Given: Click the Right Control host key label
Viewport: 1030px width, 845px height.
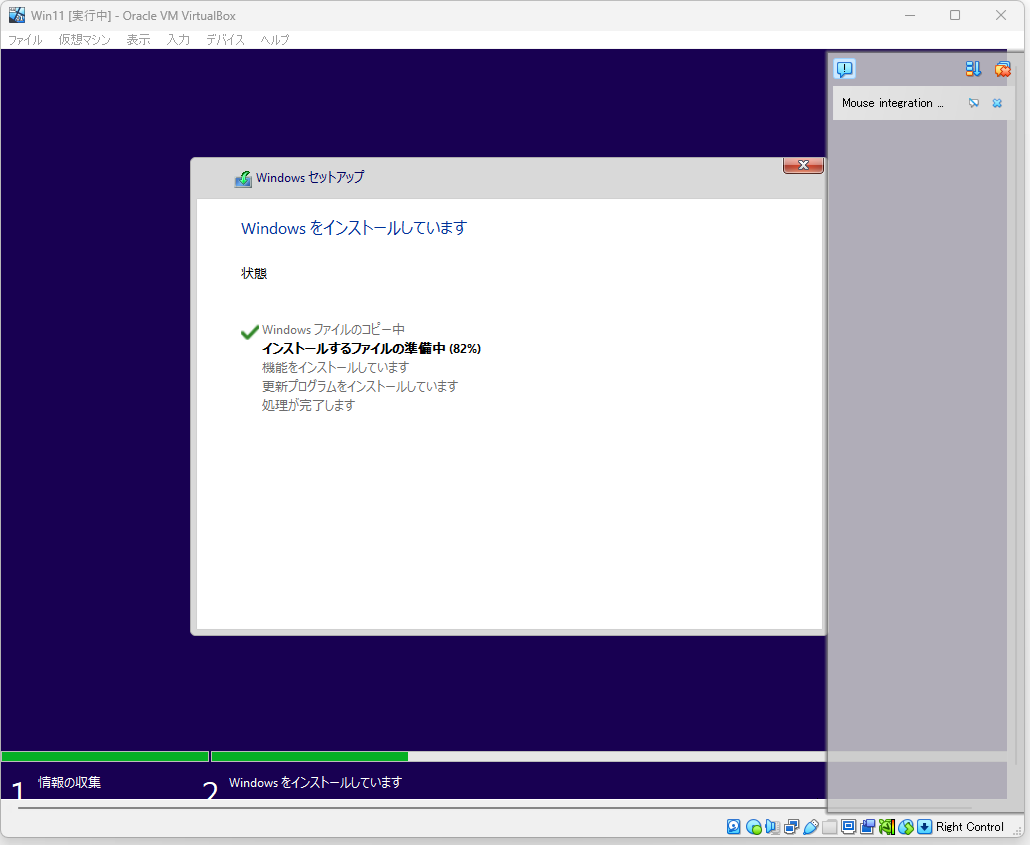Looking at the screenshot, I should tap(970, 827).
